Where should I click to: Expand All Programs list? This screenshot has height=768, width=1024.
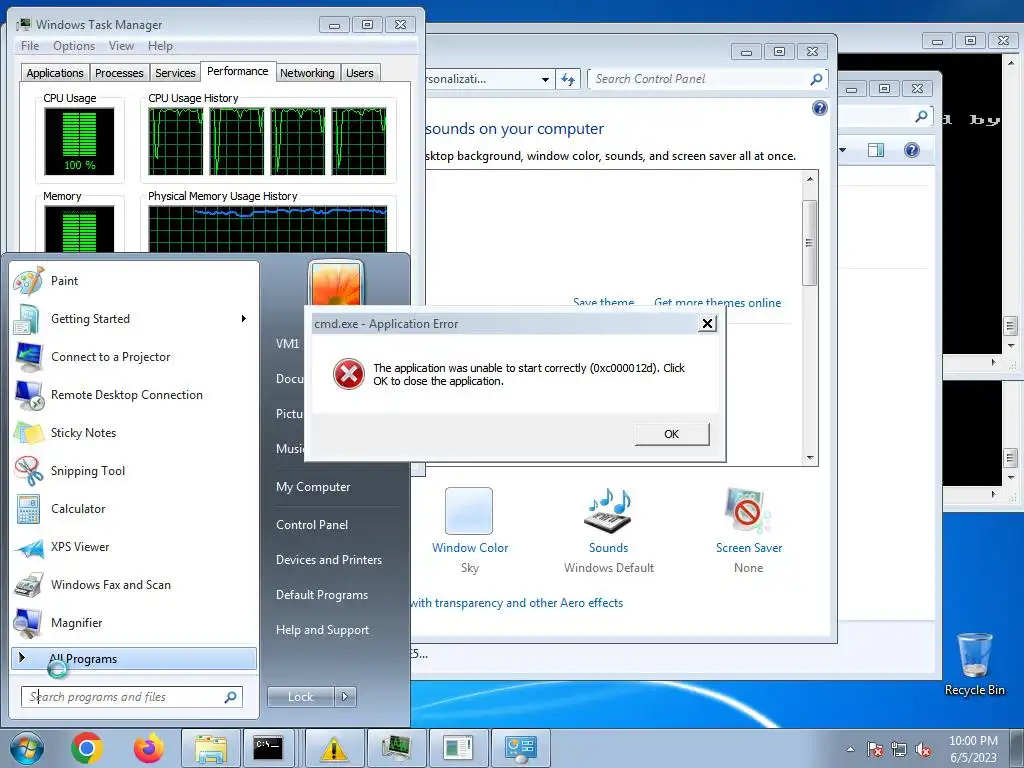click(x=134, y=659)
